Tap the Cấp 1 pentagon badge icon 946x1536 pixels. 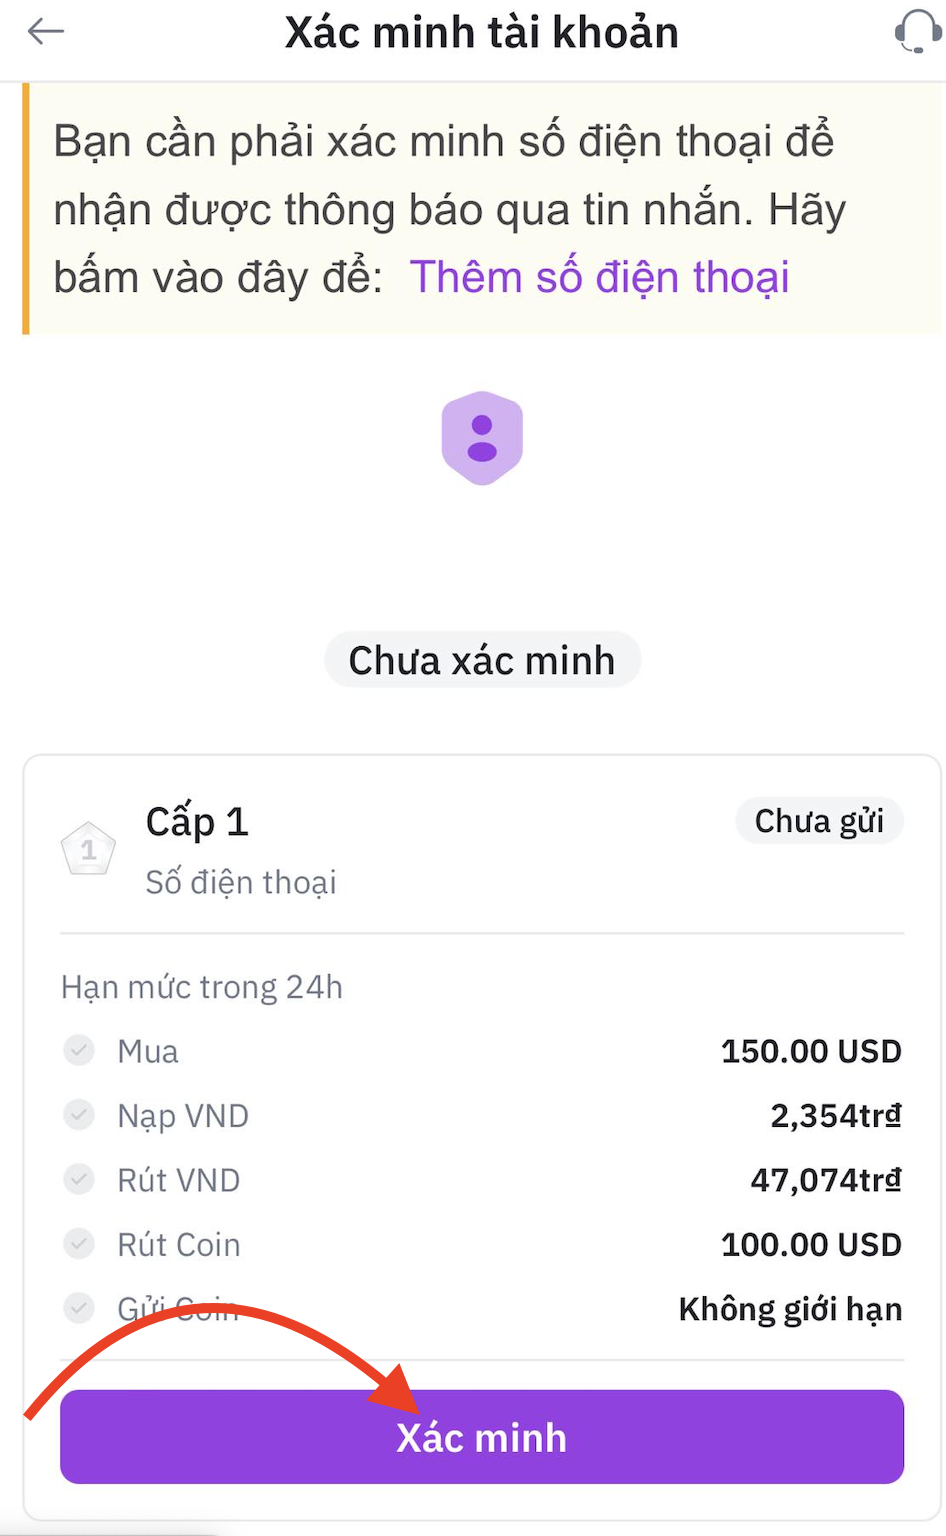(88, 850)
